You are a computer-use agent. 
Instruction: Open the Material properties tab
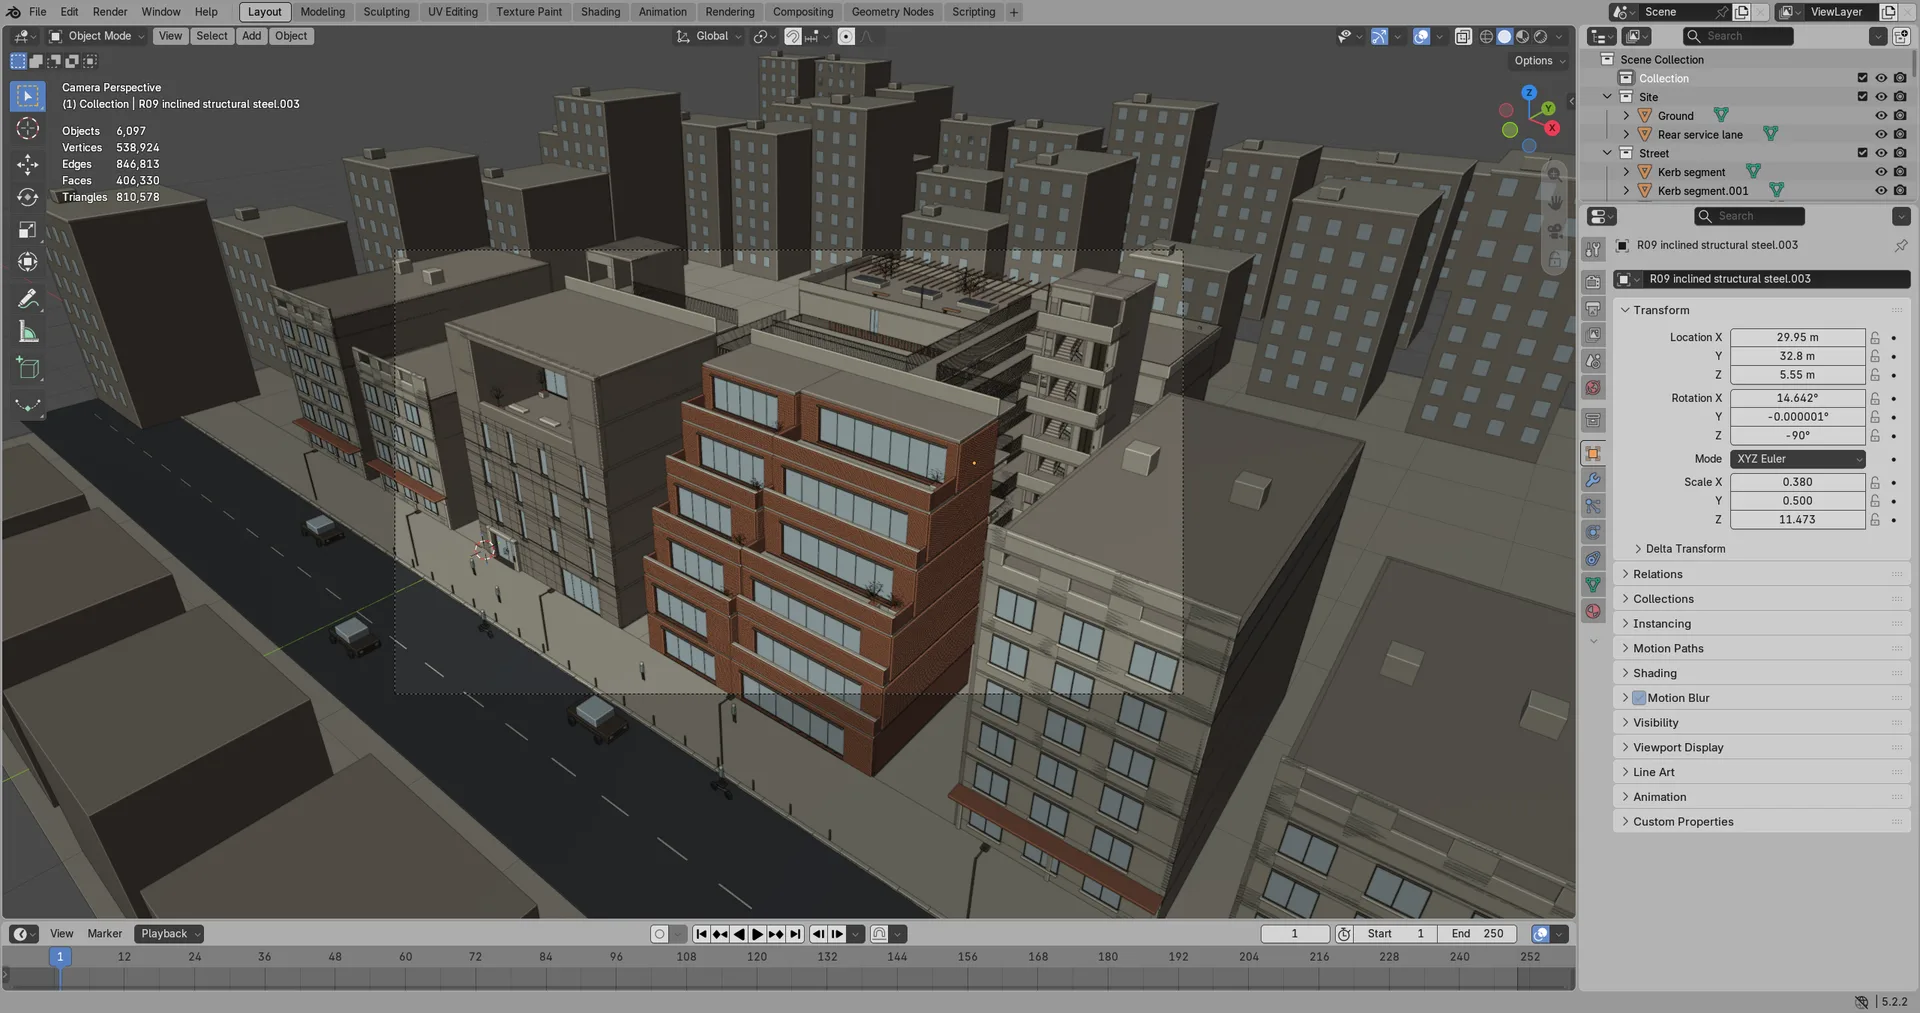pos(1593,611)
